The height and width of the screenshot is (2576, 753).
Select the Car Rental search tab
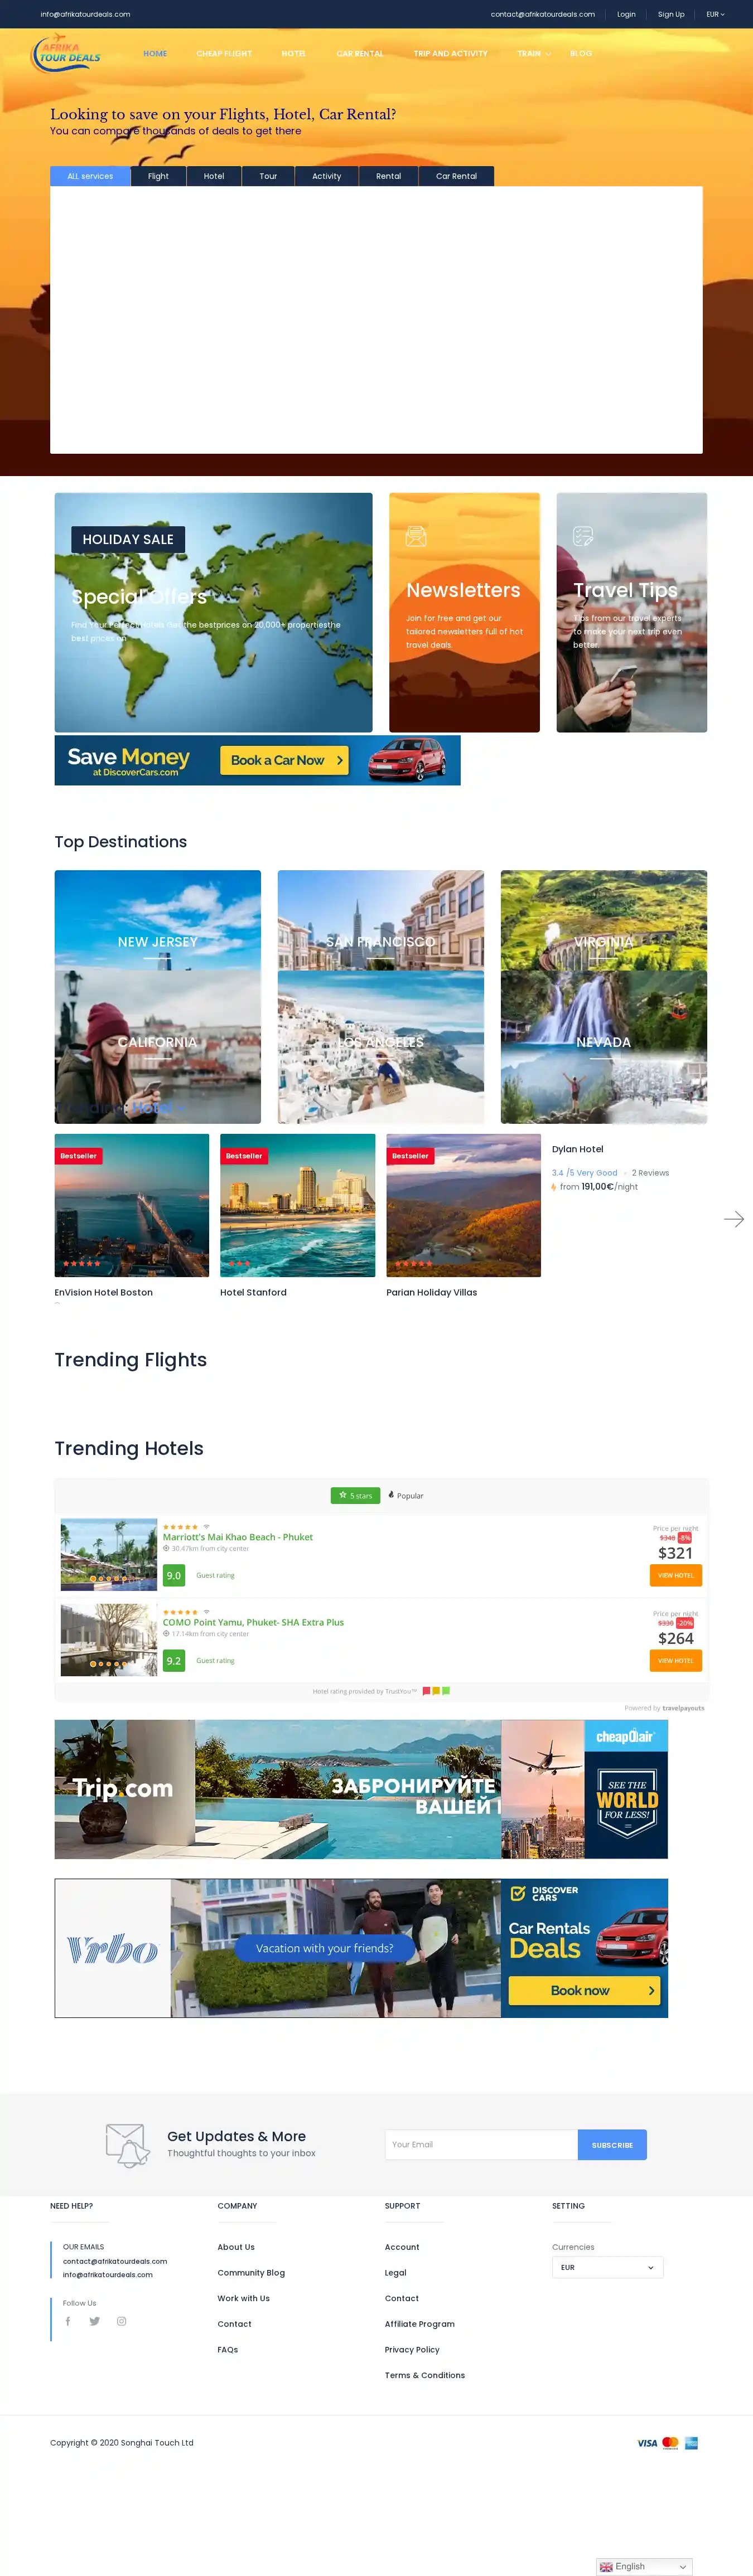click(x=456, y=176)
